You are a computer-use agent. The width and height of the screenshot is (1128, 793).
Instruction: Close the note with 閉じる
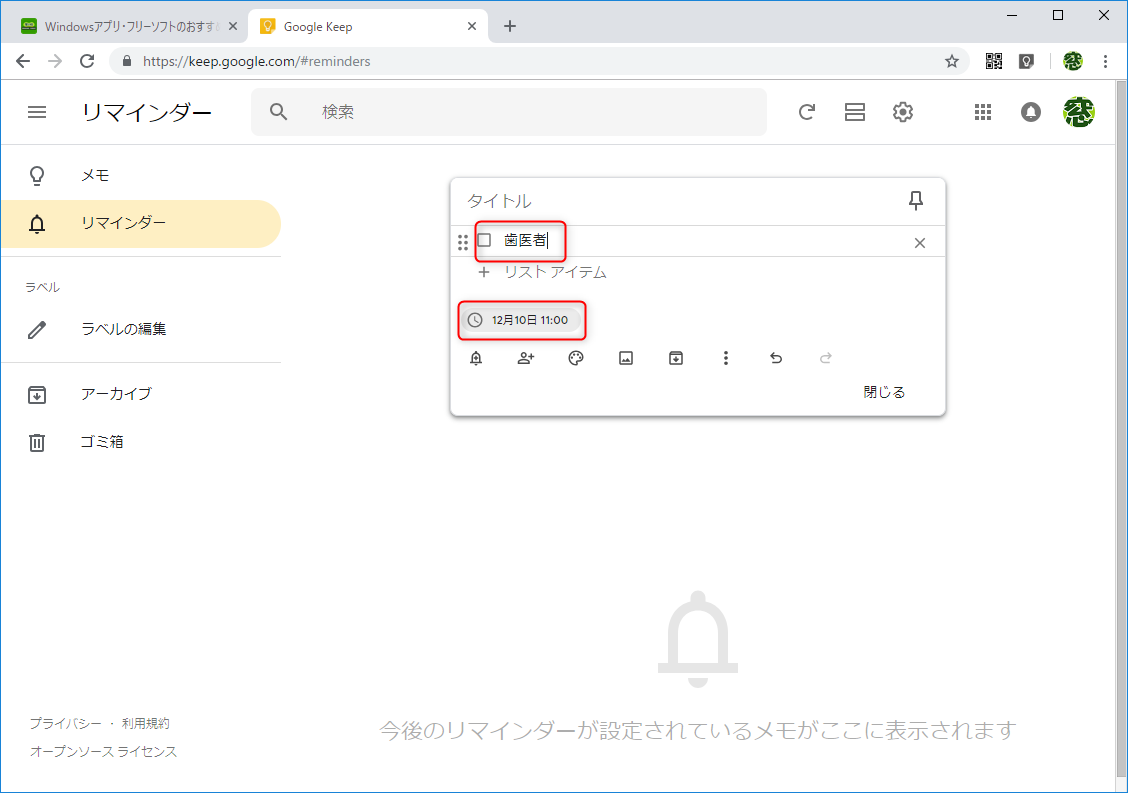pyautogui.click(x=885, y=391)
